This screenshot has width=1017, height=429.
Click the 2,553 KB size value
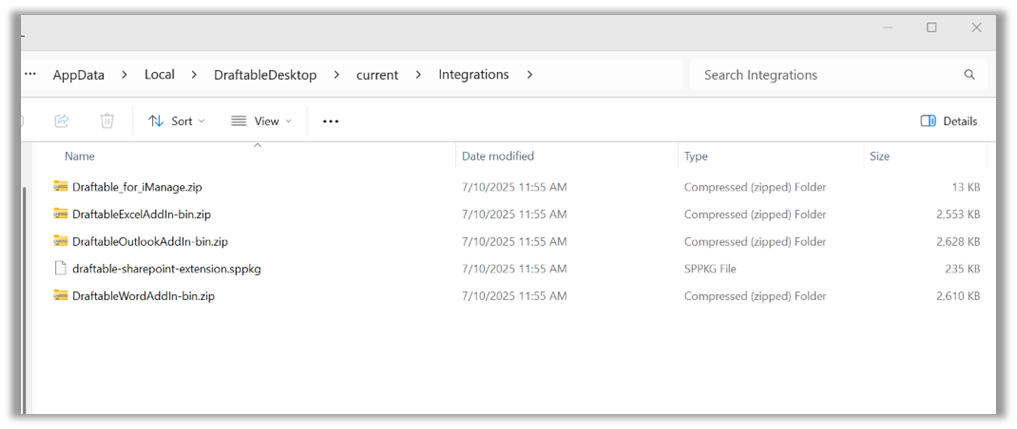click(958, 214)
